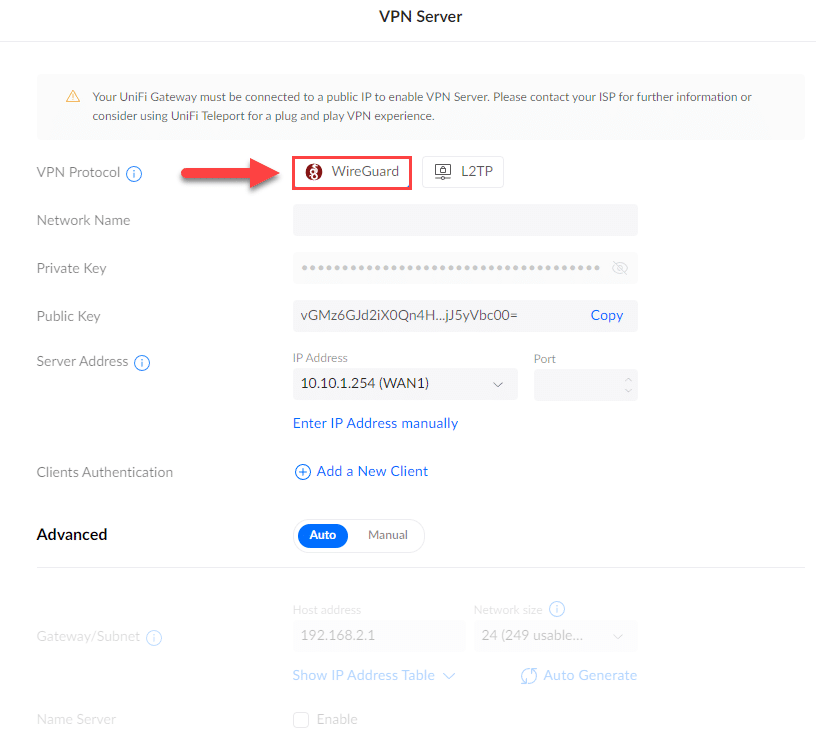
Task: Reveal the Private Key with eye icon
Action: pos(619,268)
